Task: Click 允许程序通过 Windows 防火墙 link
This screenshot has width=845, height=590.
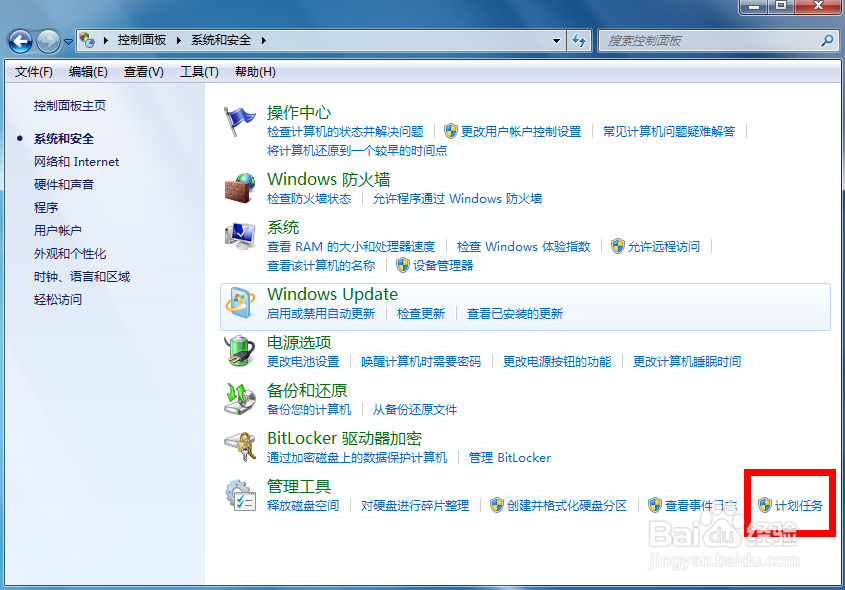Action: pyautogui.click(x=458, y=199)
